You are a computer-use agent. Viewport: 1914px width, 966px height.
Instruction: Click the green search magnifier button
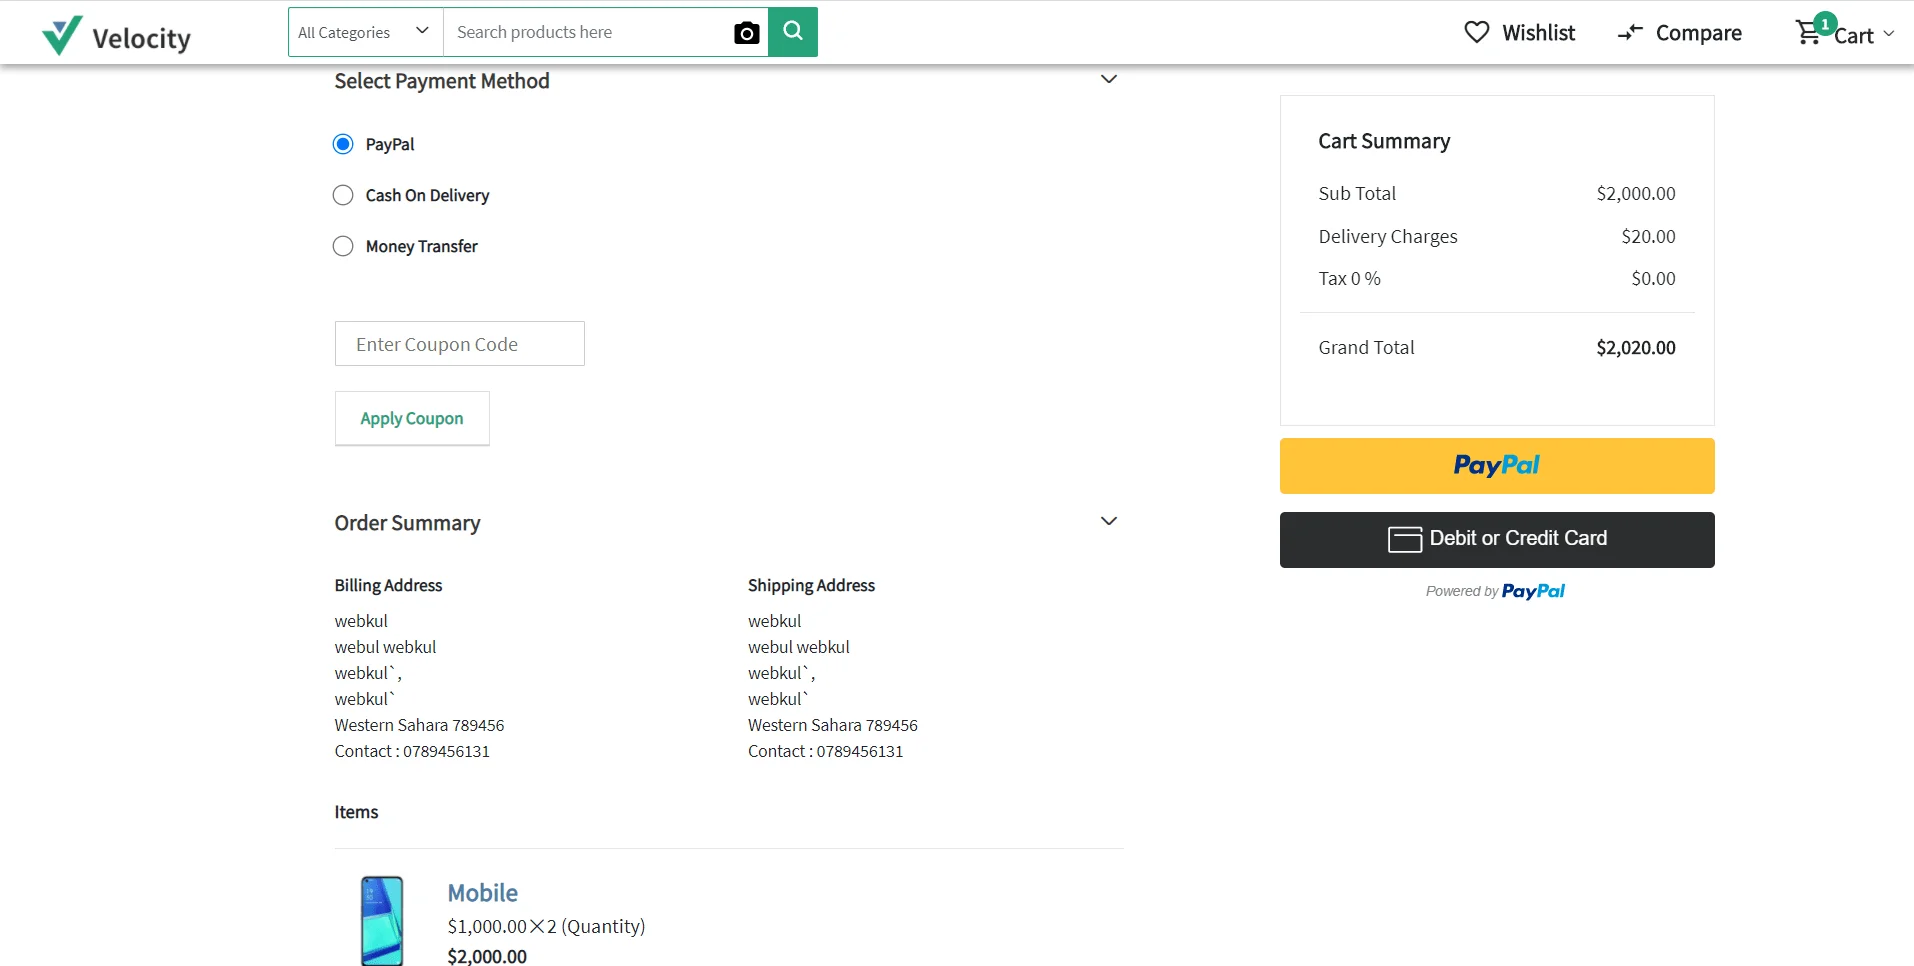pyautogui.click(x=793, y=32)
